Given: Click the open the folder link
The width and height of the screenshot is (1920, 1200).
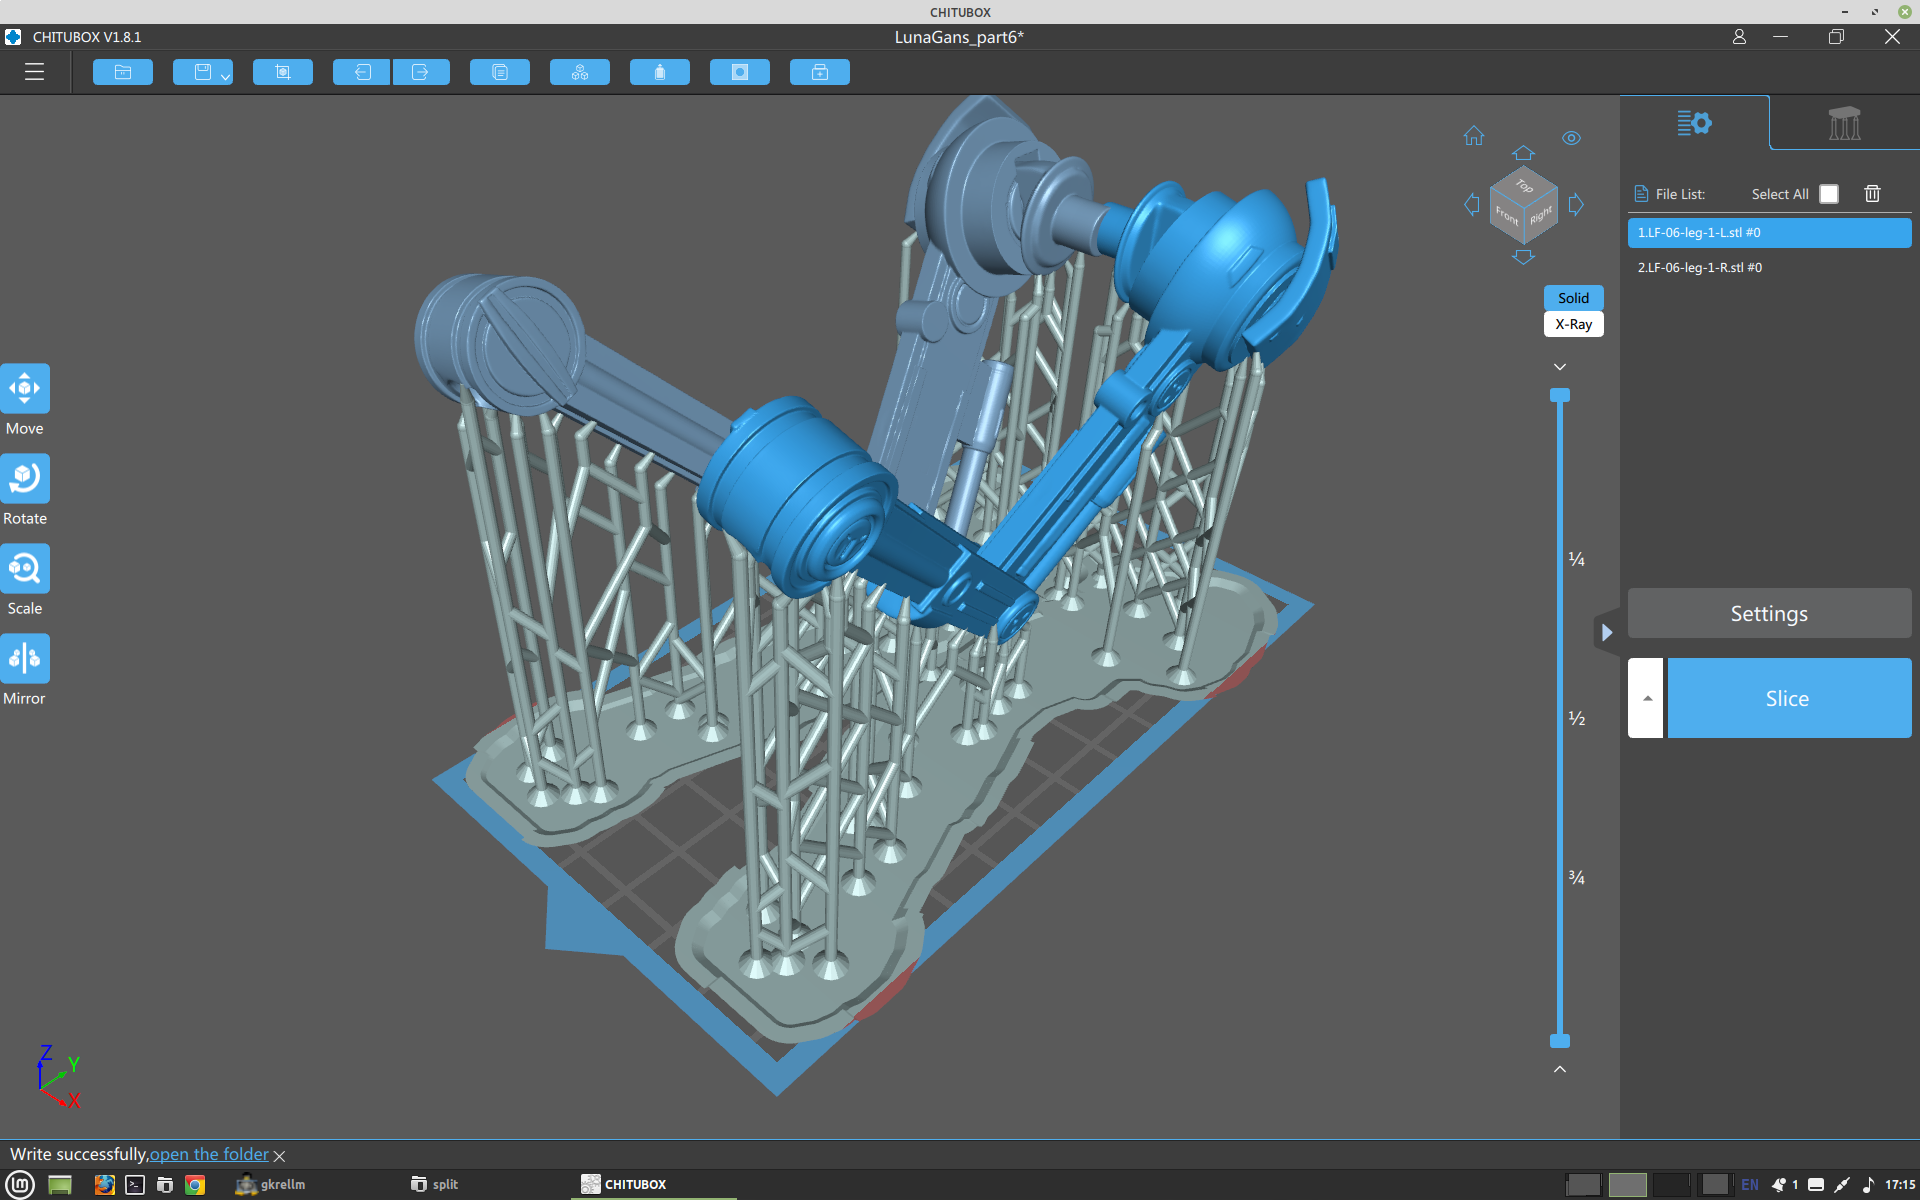Looking at the screenshot, I should coord(209,1154).
